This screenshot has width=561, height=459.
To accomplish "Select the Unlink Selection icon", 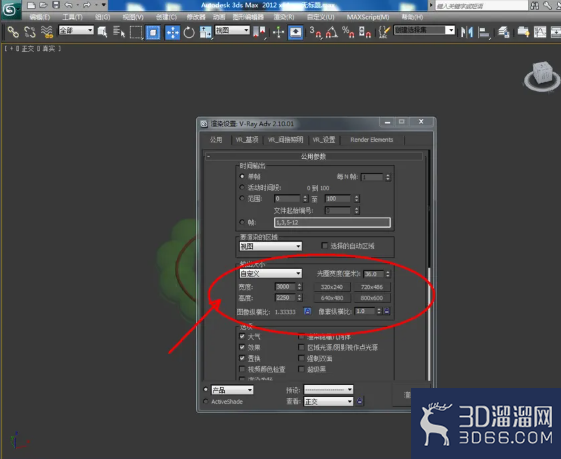I will pyautogui.click(x=30, y=33).
